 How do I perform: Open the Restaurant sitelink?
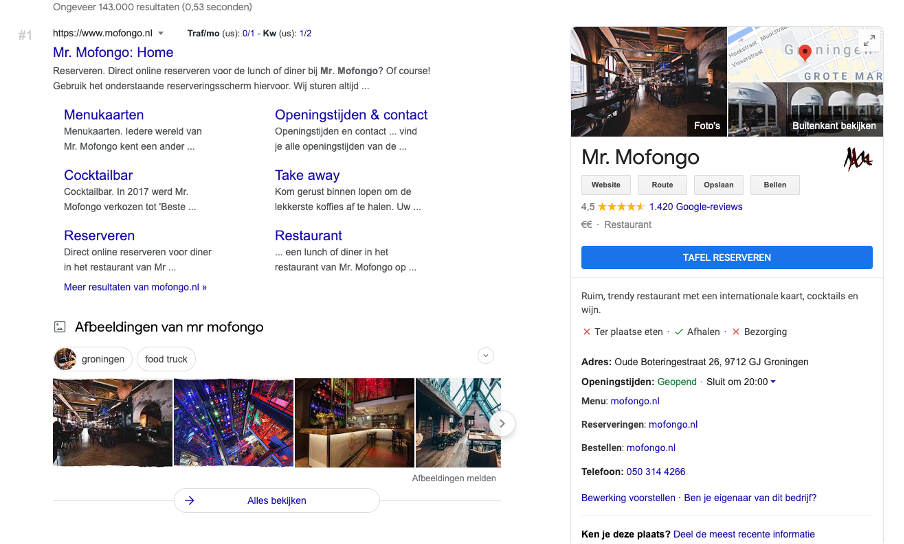pos(308,236)
